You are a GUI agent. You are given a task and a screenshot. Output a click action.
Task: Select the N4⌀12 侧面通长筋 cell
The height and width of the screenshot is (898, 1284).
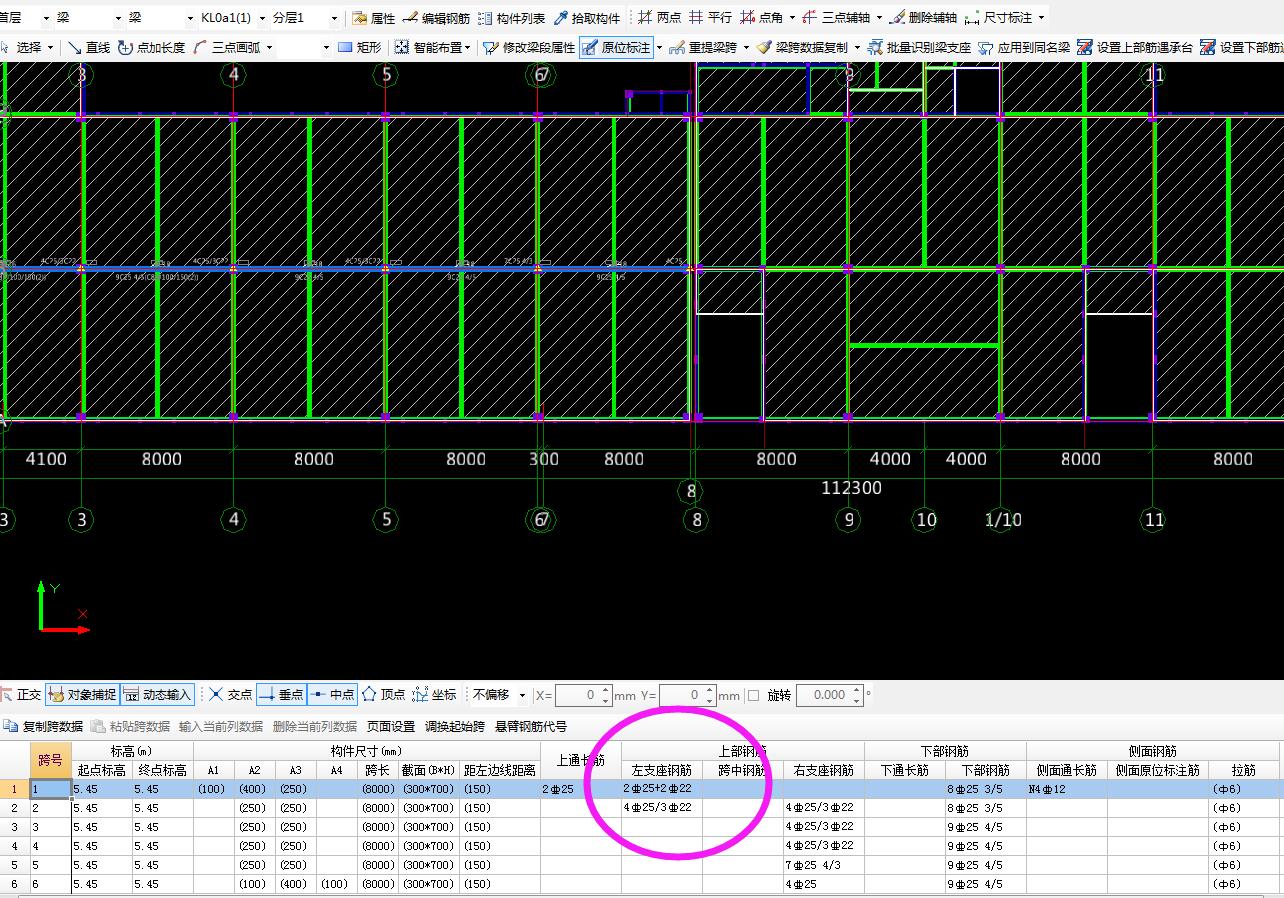[1066, 789]
